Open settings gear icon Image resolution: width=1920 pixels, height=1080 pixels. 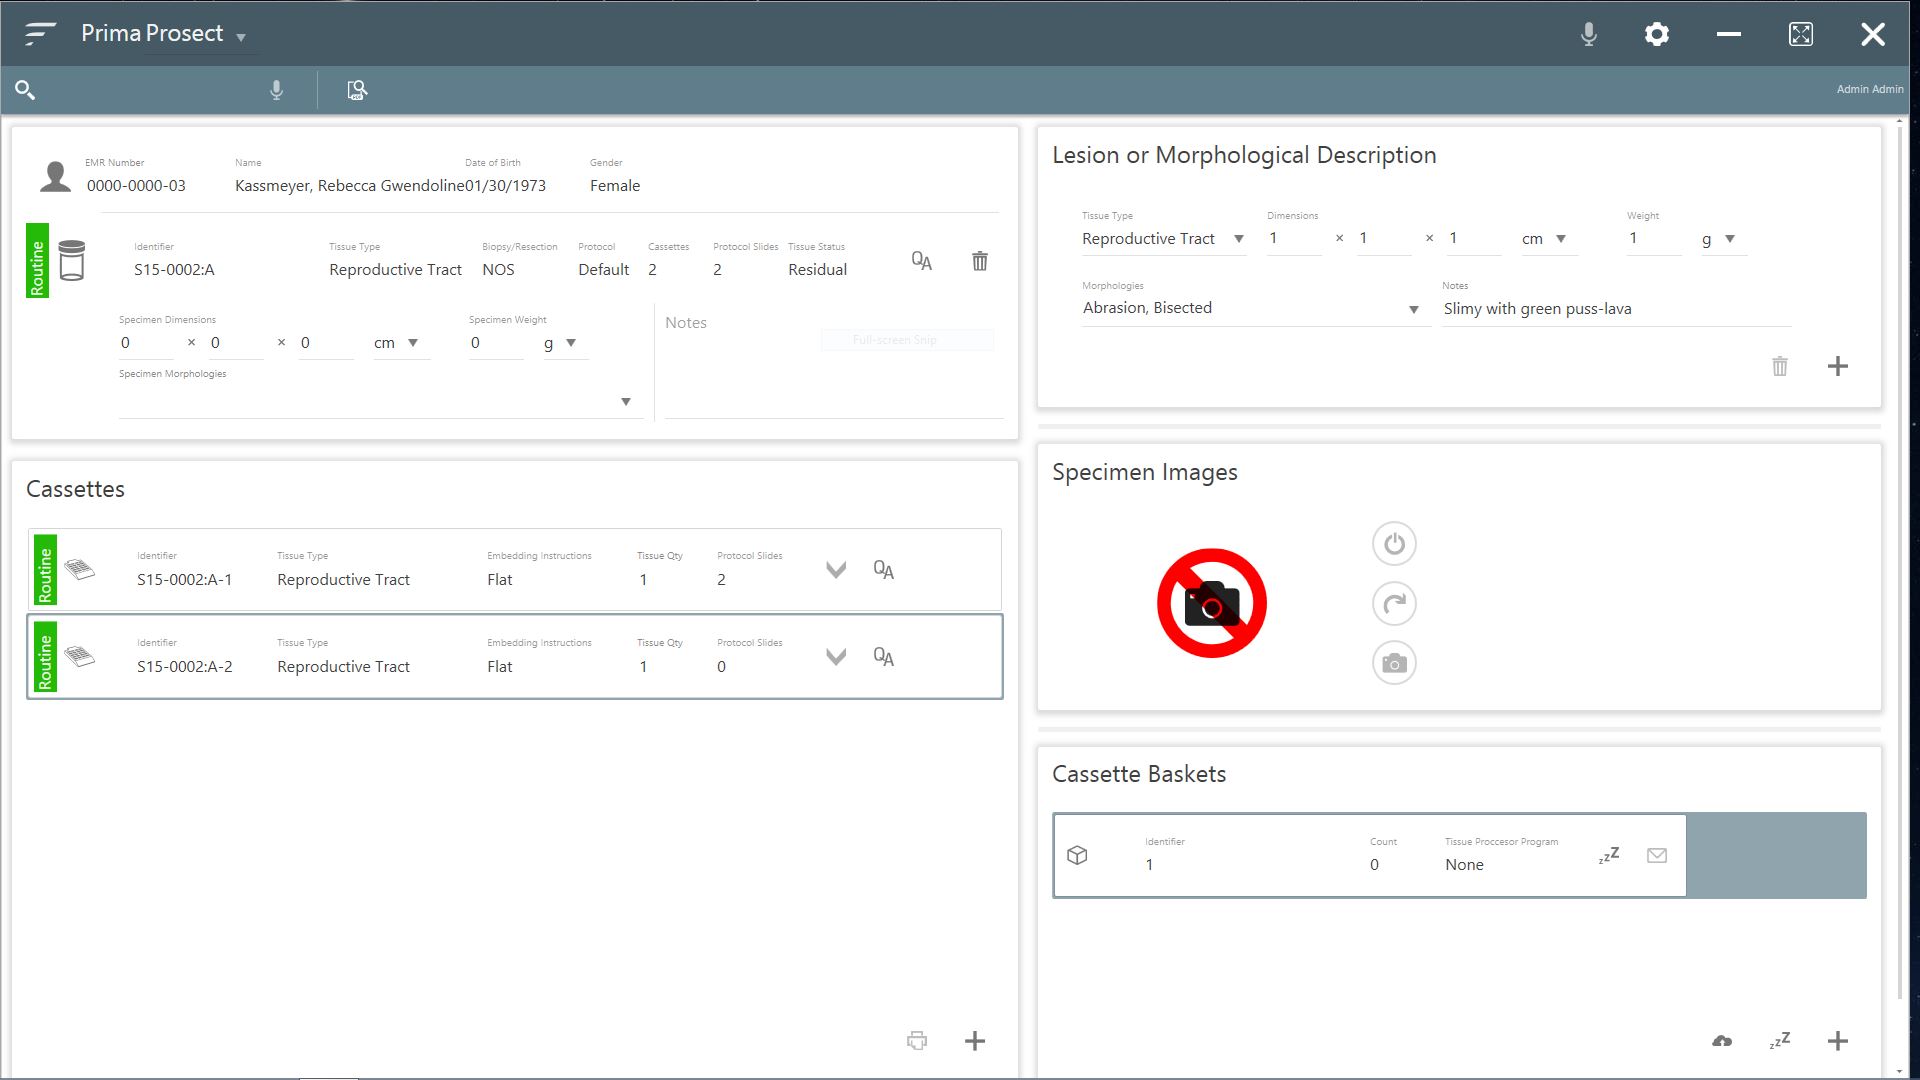pyautogui.click(x=1657, y=34)
